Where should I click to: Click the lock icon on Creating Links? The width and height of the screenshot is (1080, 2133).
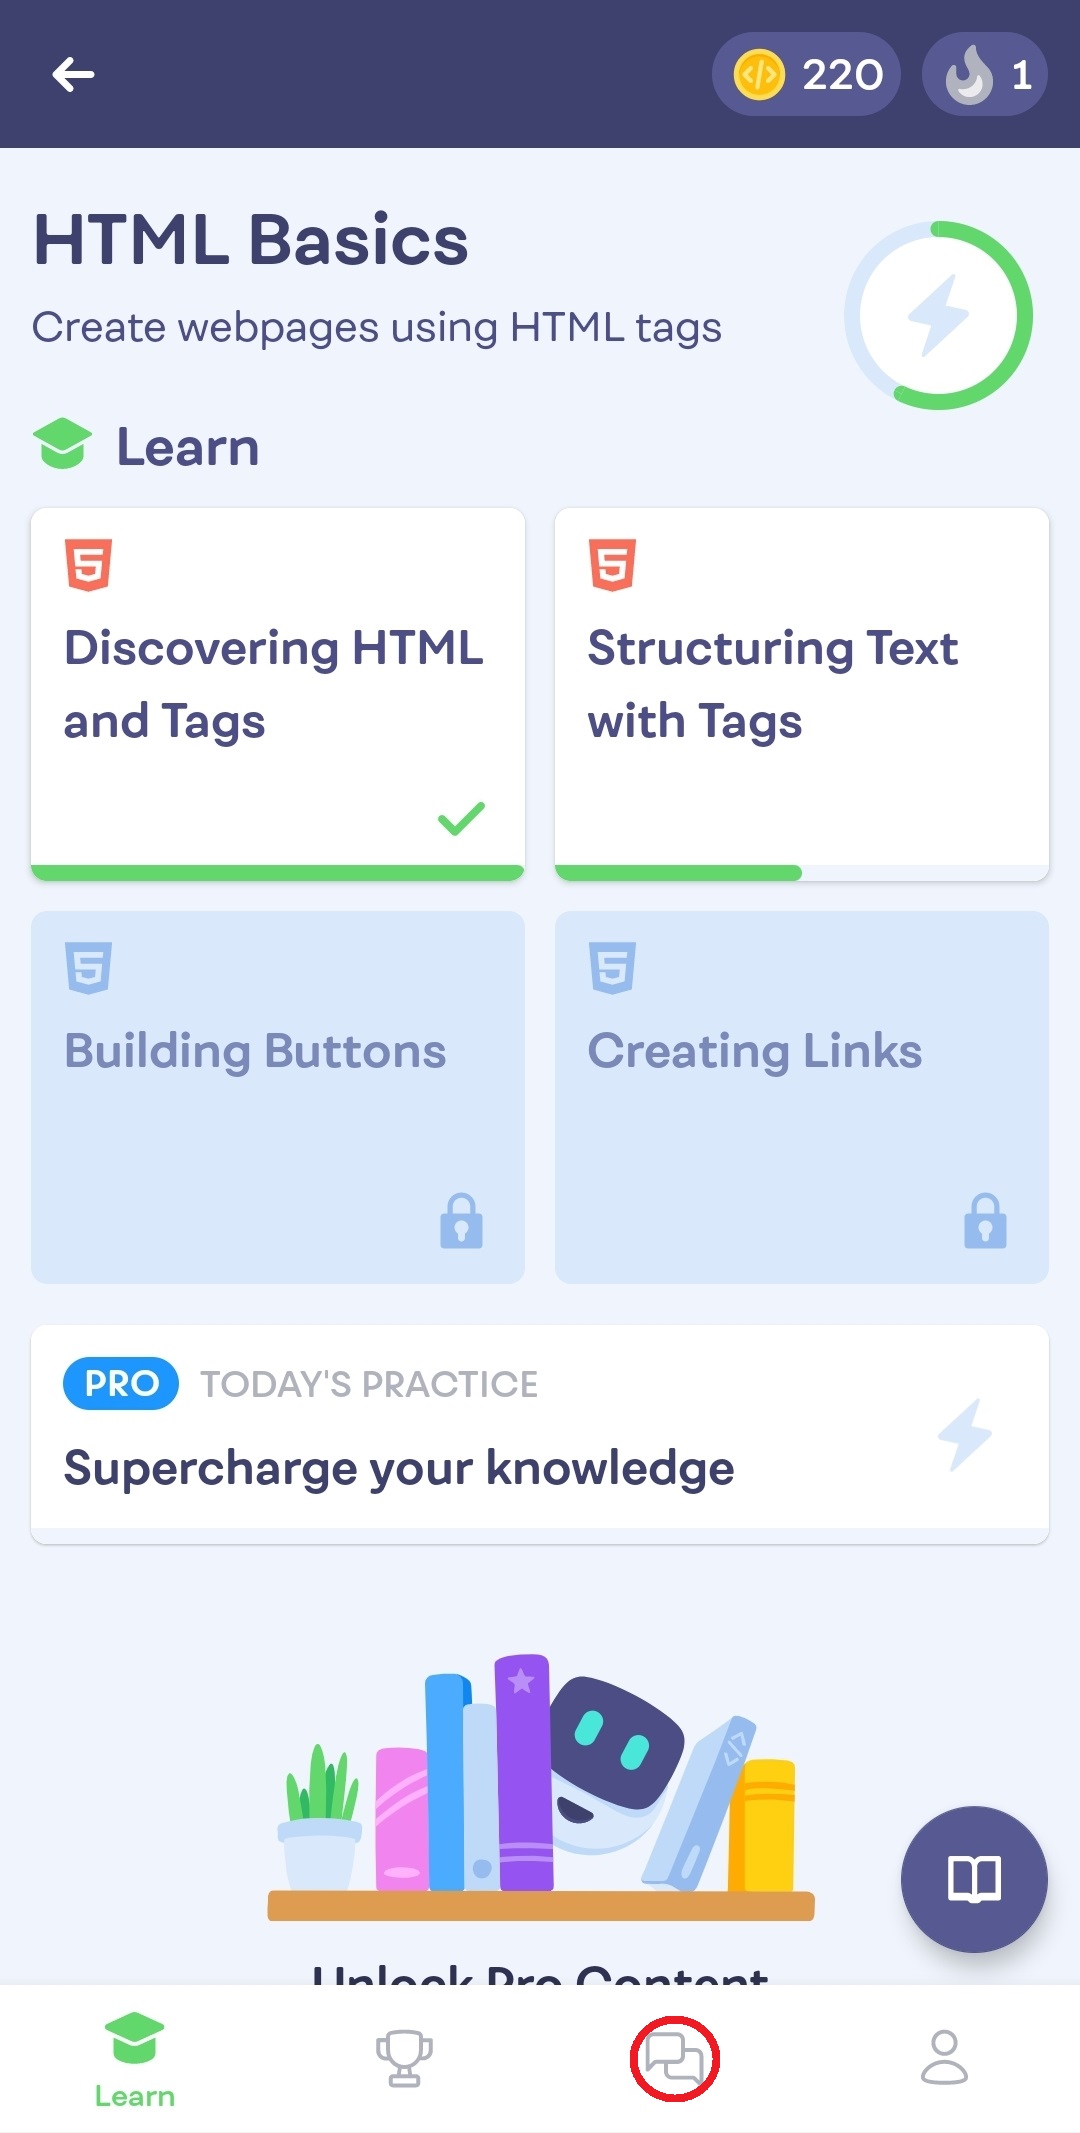[x=985, y=1220]
